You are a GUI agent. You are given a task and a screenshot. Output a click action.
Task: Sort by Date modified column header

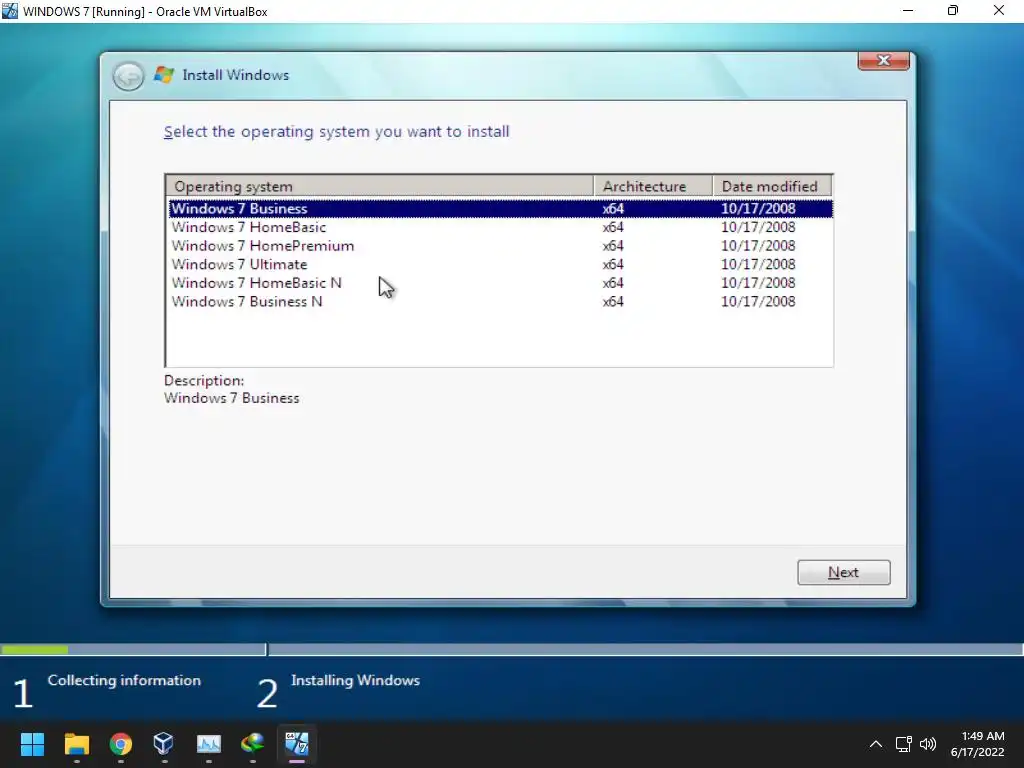tap(773, 186)
